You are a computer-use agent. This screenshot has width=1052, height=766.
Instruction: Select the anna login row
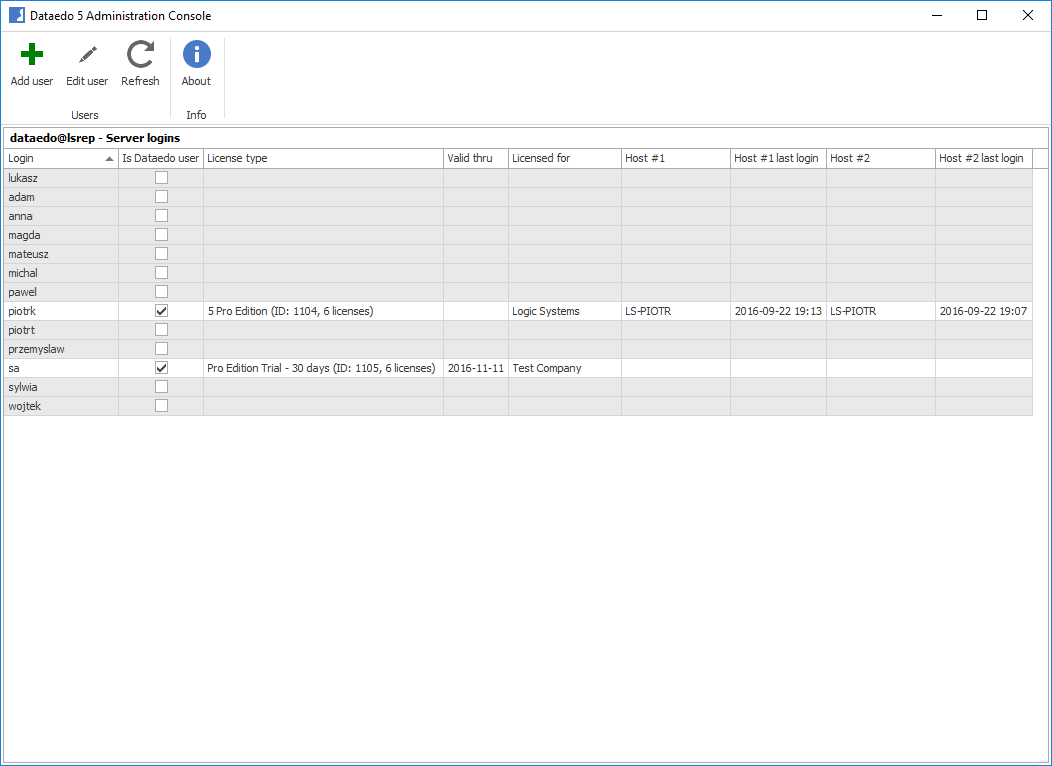[x=60, y=216]
